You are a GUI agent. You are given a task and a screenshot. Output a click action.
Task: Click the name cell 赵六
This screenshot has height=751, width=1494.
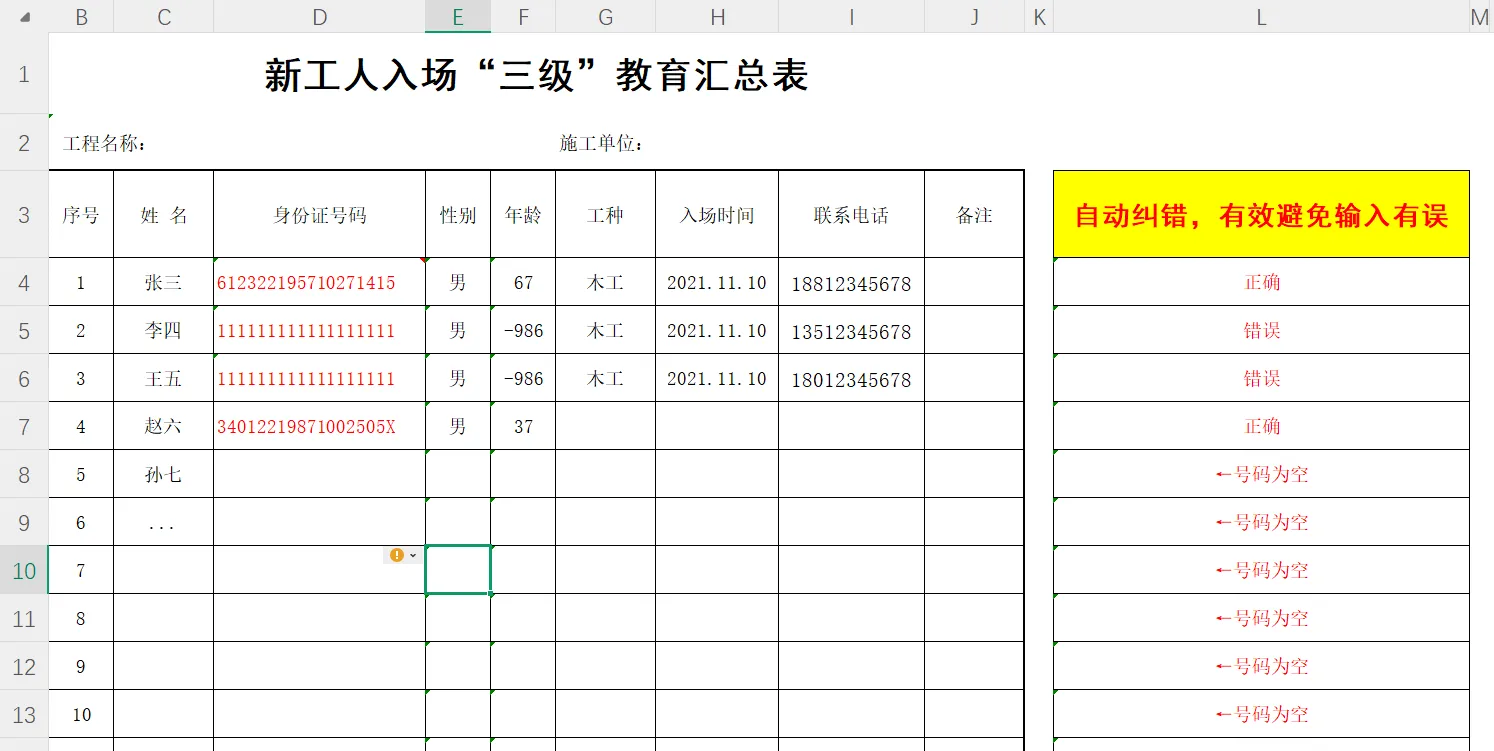(x=164, y=426)
